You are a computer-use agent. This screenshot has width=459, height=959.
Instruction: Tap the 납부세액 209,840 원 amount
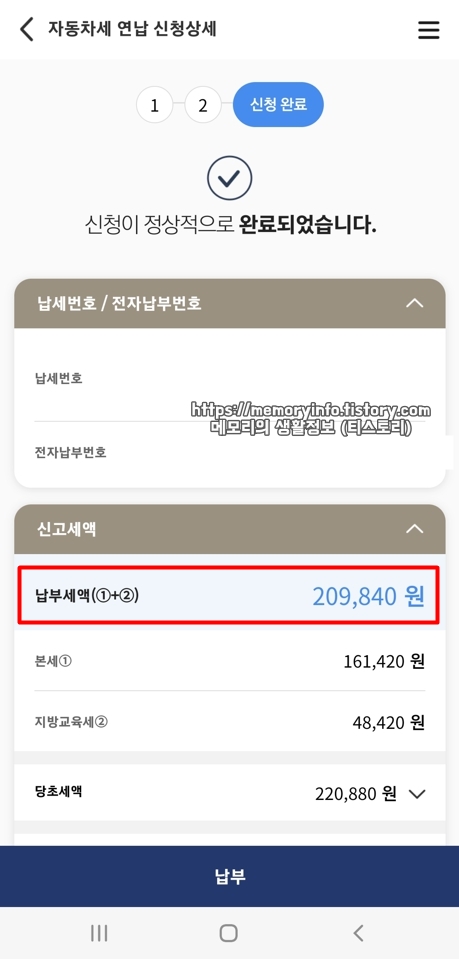click(x=368, y=596)
